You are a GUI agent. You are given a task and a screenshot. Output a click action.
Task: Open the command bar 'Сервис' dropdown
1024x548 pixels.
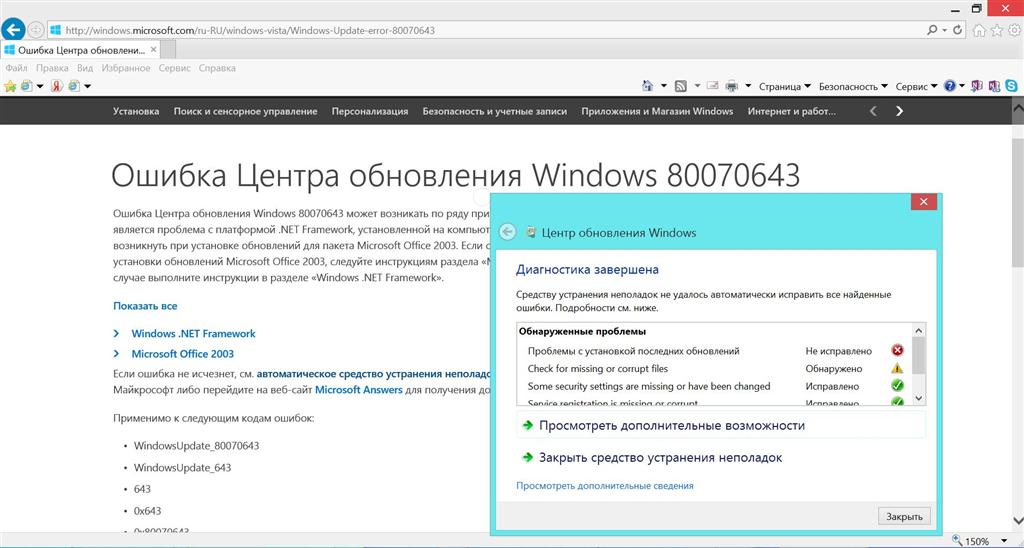coord(916,86)
